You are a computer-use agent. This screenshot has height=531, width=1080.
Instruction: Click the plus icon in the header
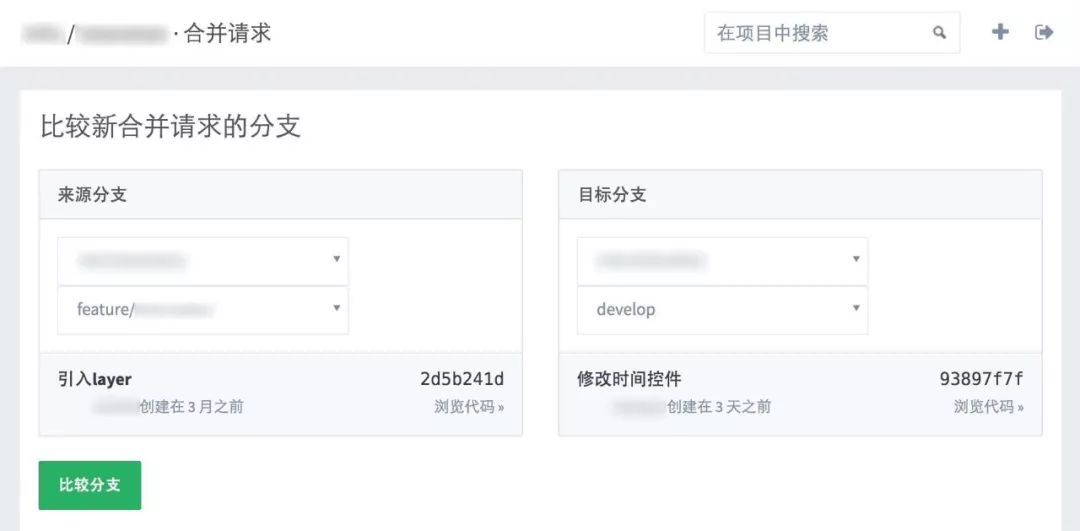point(1000,32)
